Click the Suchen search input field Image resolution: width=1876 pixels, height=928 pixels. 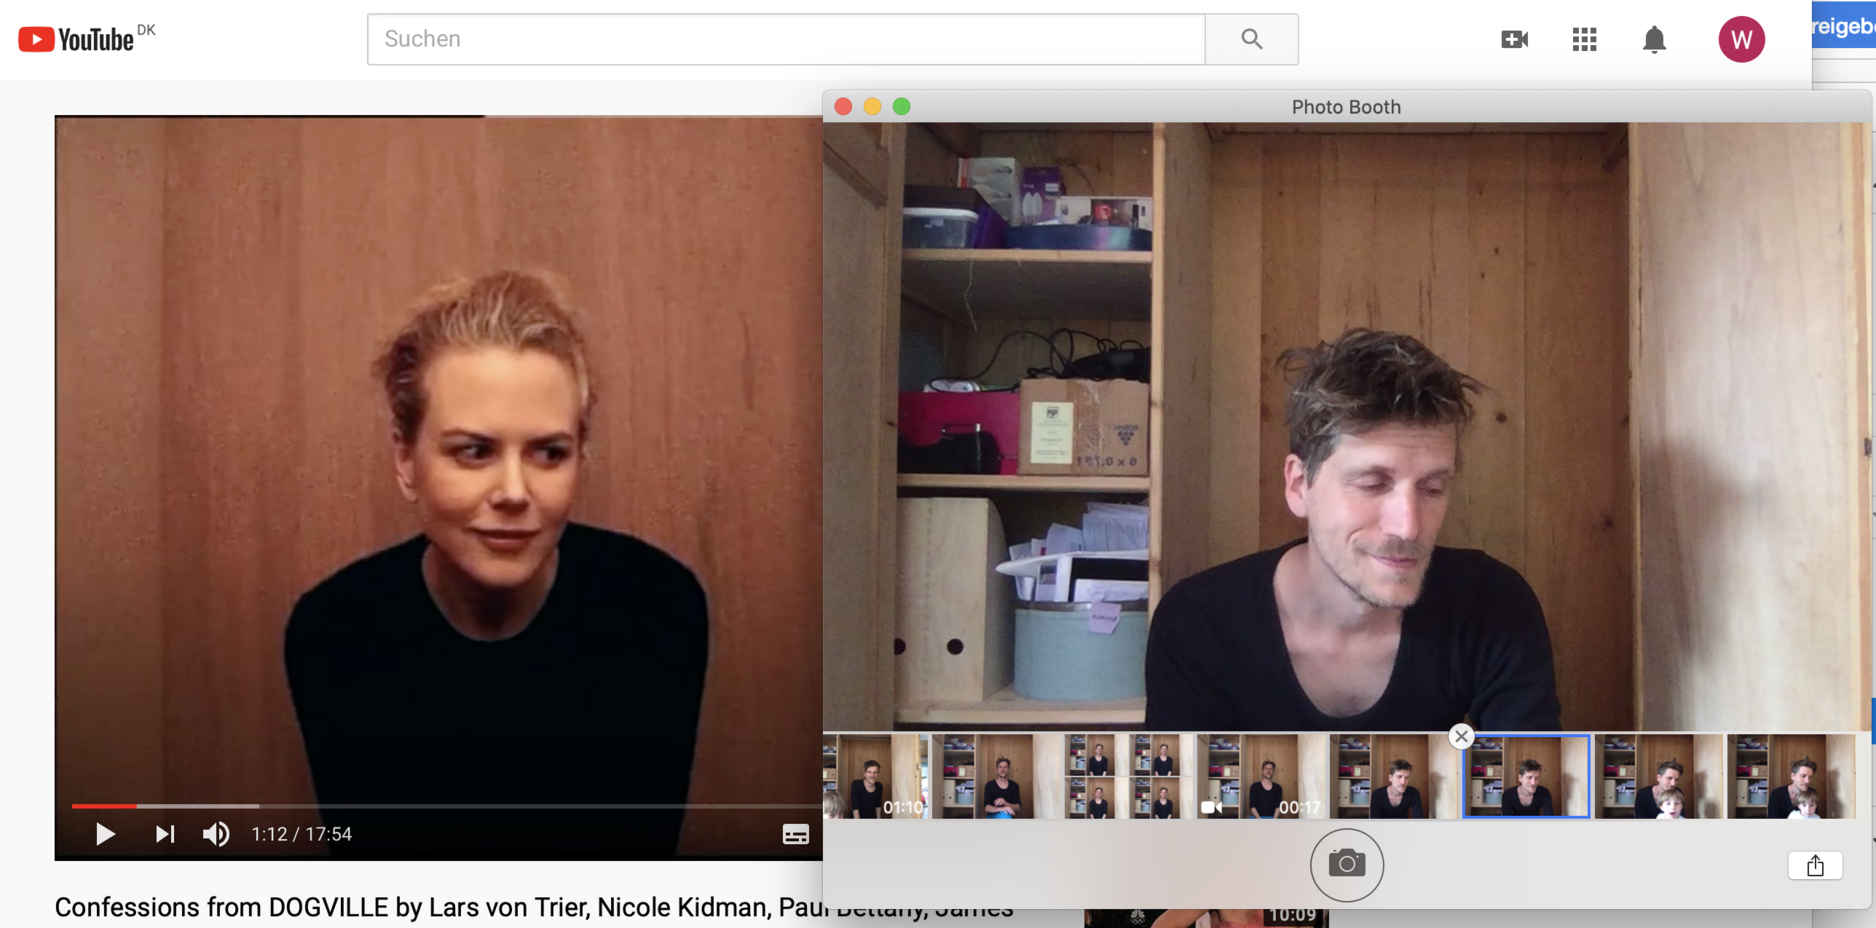point(785,39)
